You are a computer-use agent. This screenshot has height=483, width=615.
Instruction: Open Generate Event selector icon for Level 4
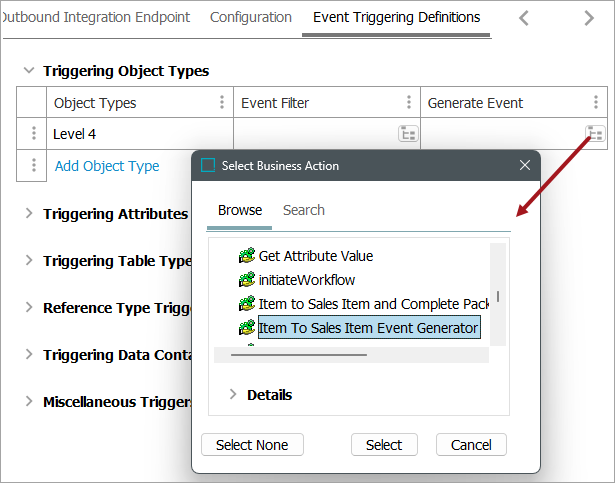595,134
